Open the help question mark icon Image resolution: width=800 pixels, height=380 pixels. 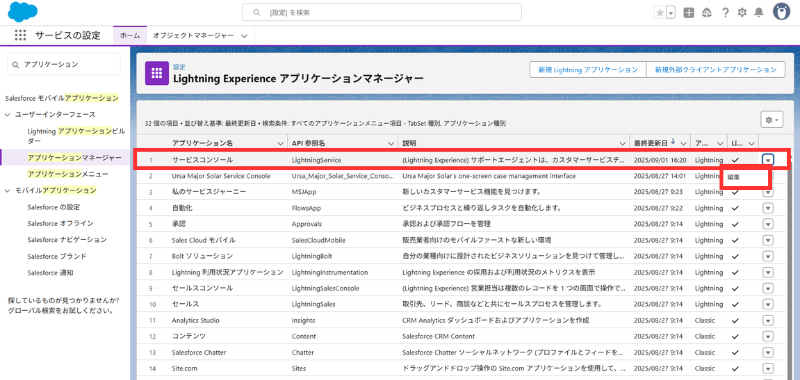click(x=725, y=13)
